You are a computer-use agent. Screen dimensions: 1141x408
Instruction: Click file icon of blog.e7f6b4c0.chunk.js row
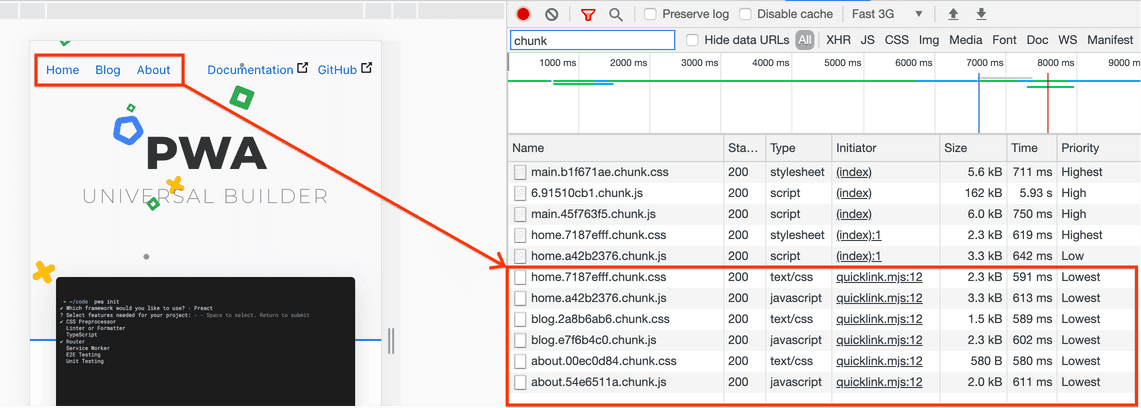(x=520, y=340)
